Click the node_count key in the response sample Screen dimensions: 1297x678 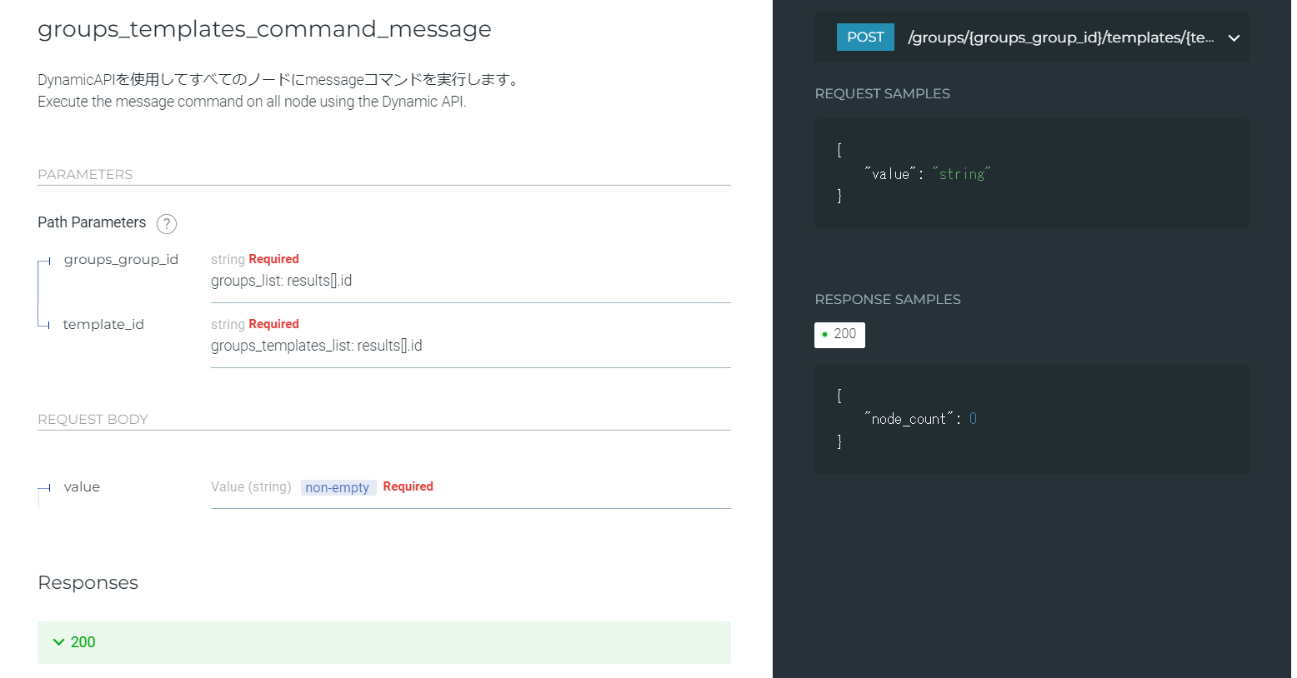[908, 419]
